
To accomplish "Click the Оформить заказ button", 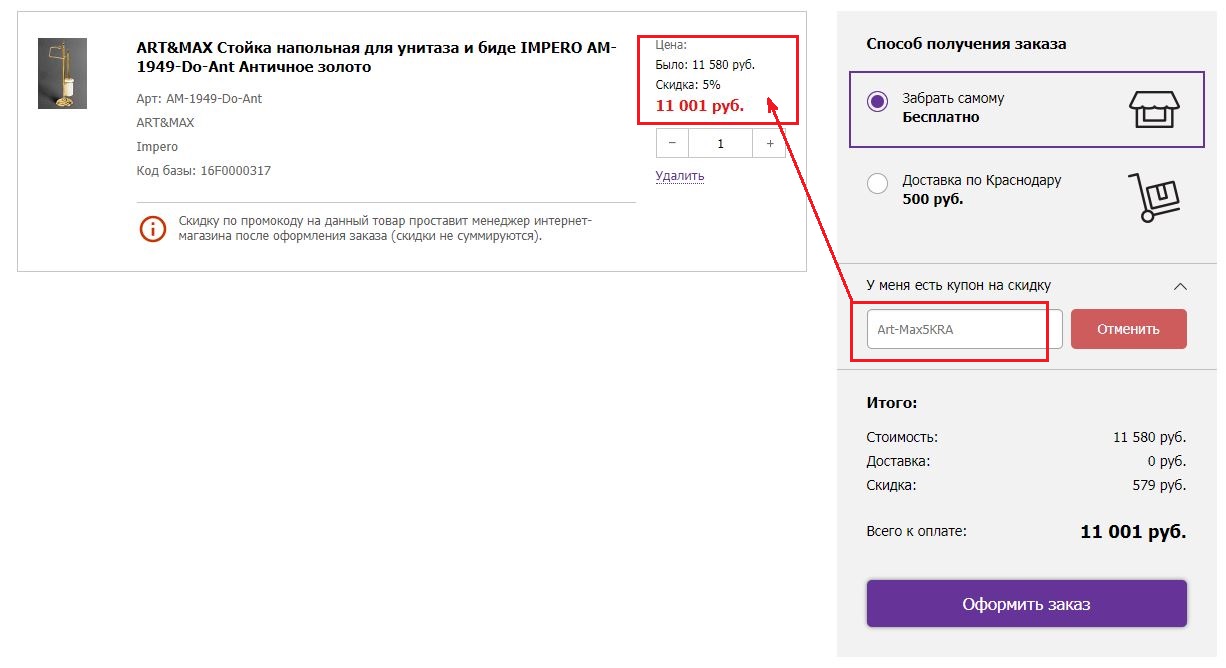I will pyautogui.click(x=1026, y=604).
